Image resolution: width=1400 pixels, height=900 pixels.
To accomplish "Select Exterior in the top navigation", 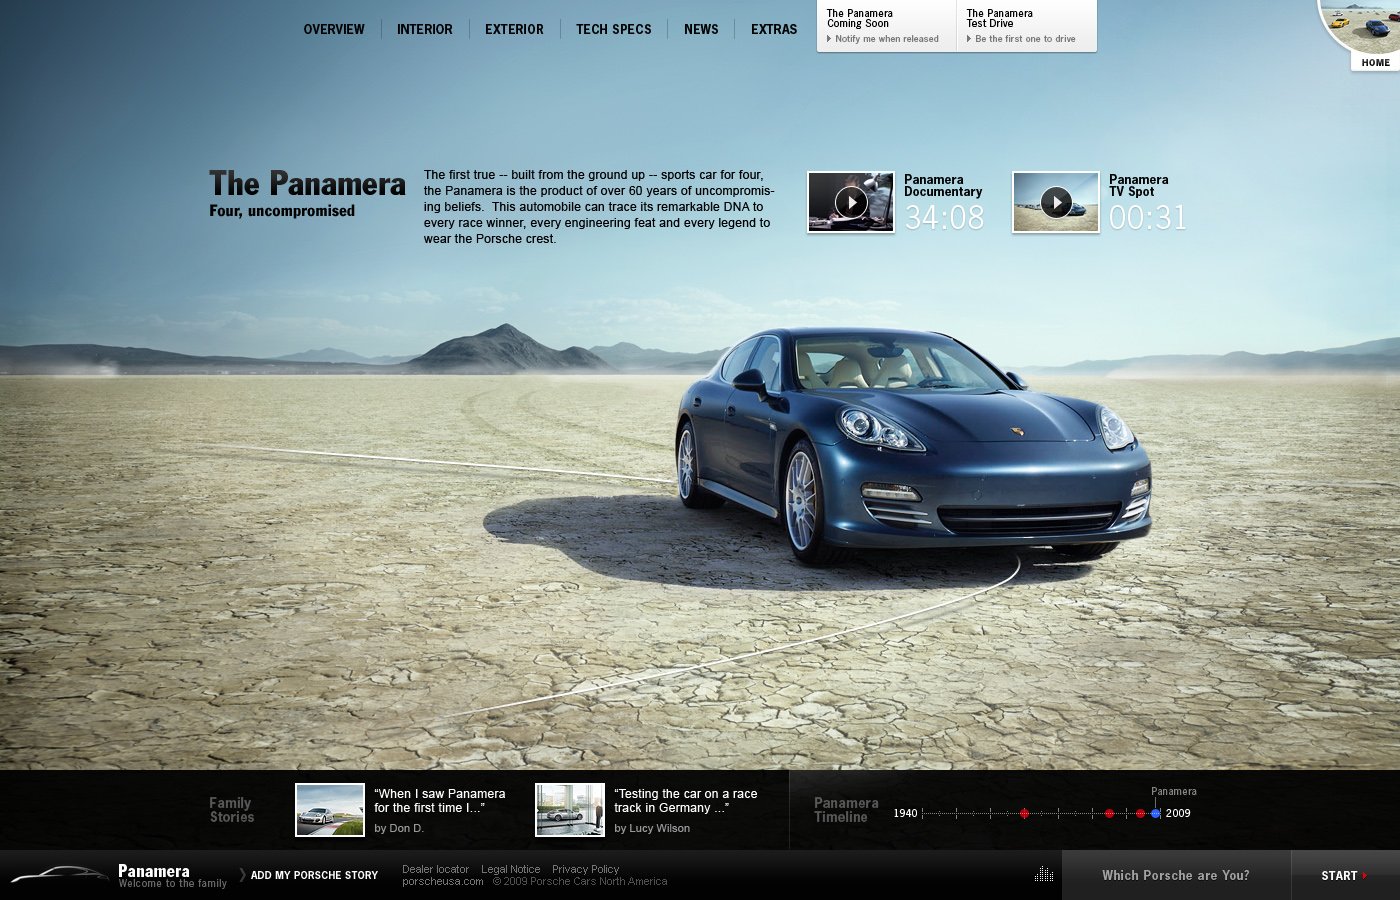I will (514, 30).
